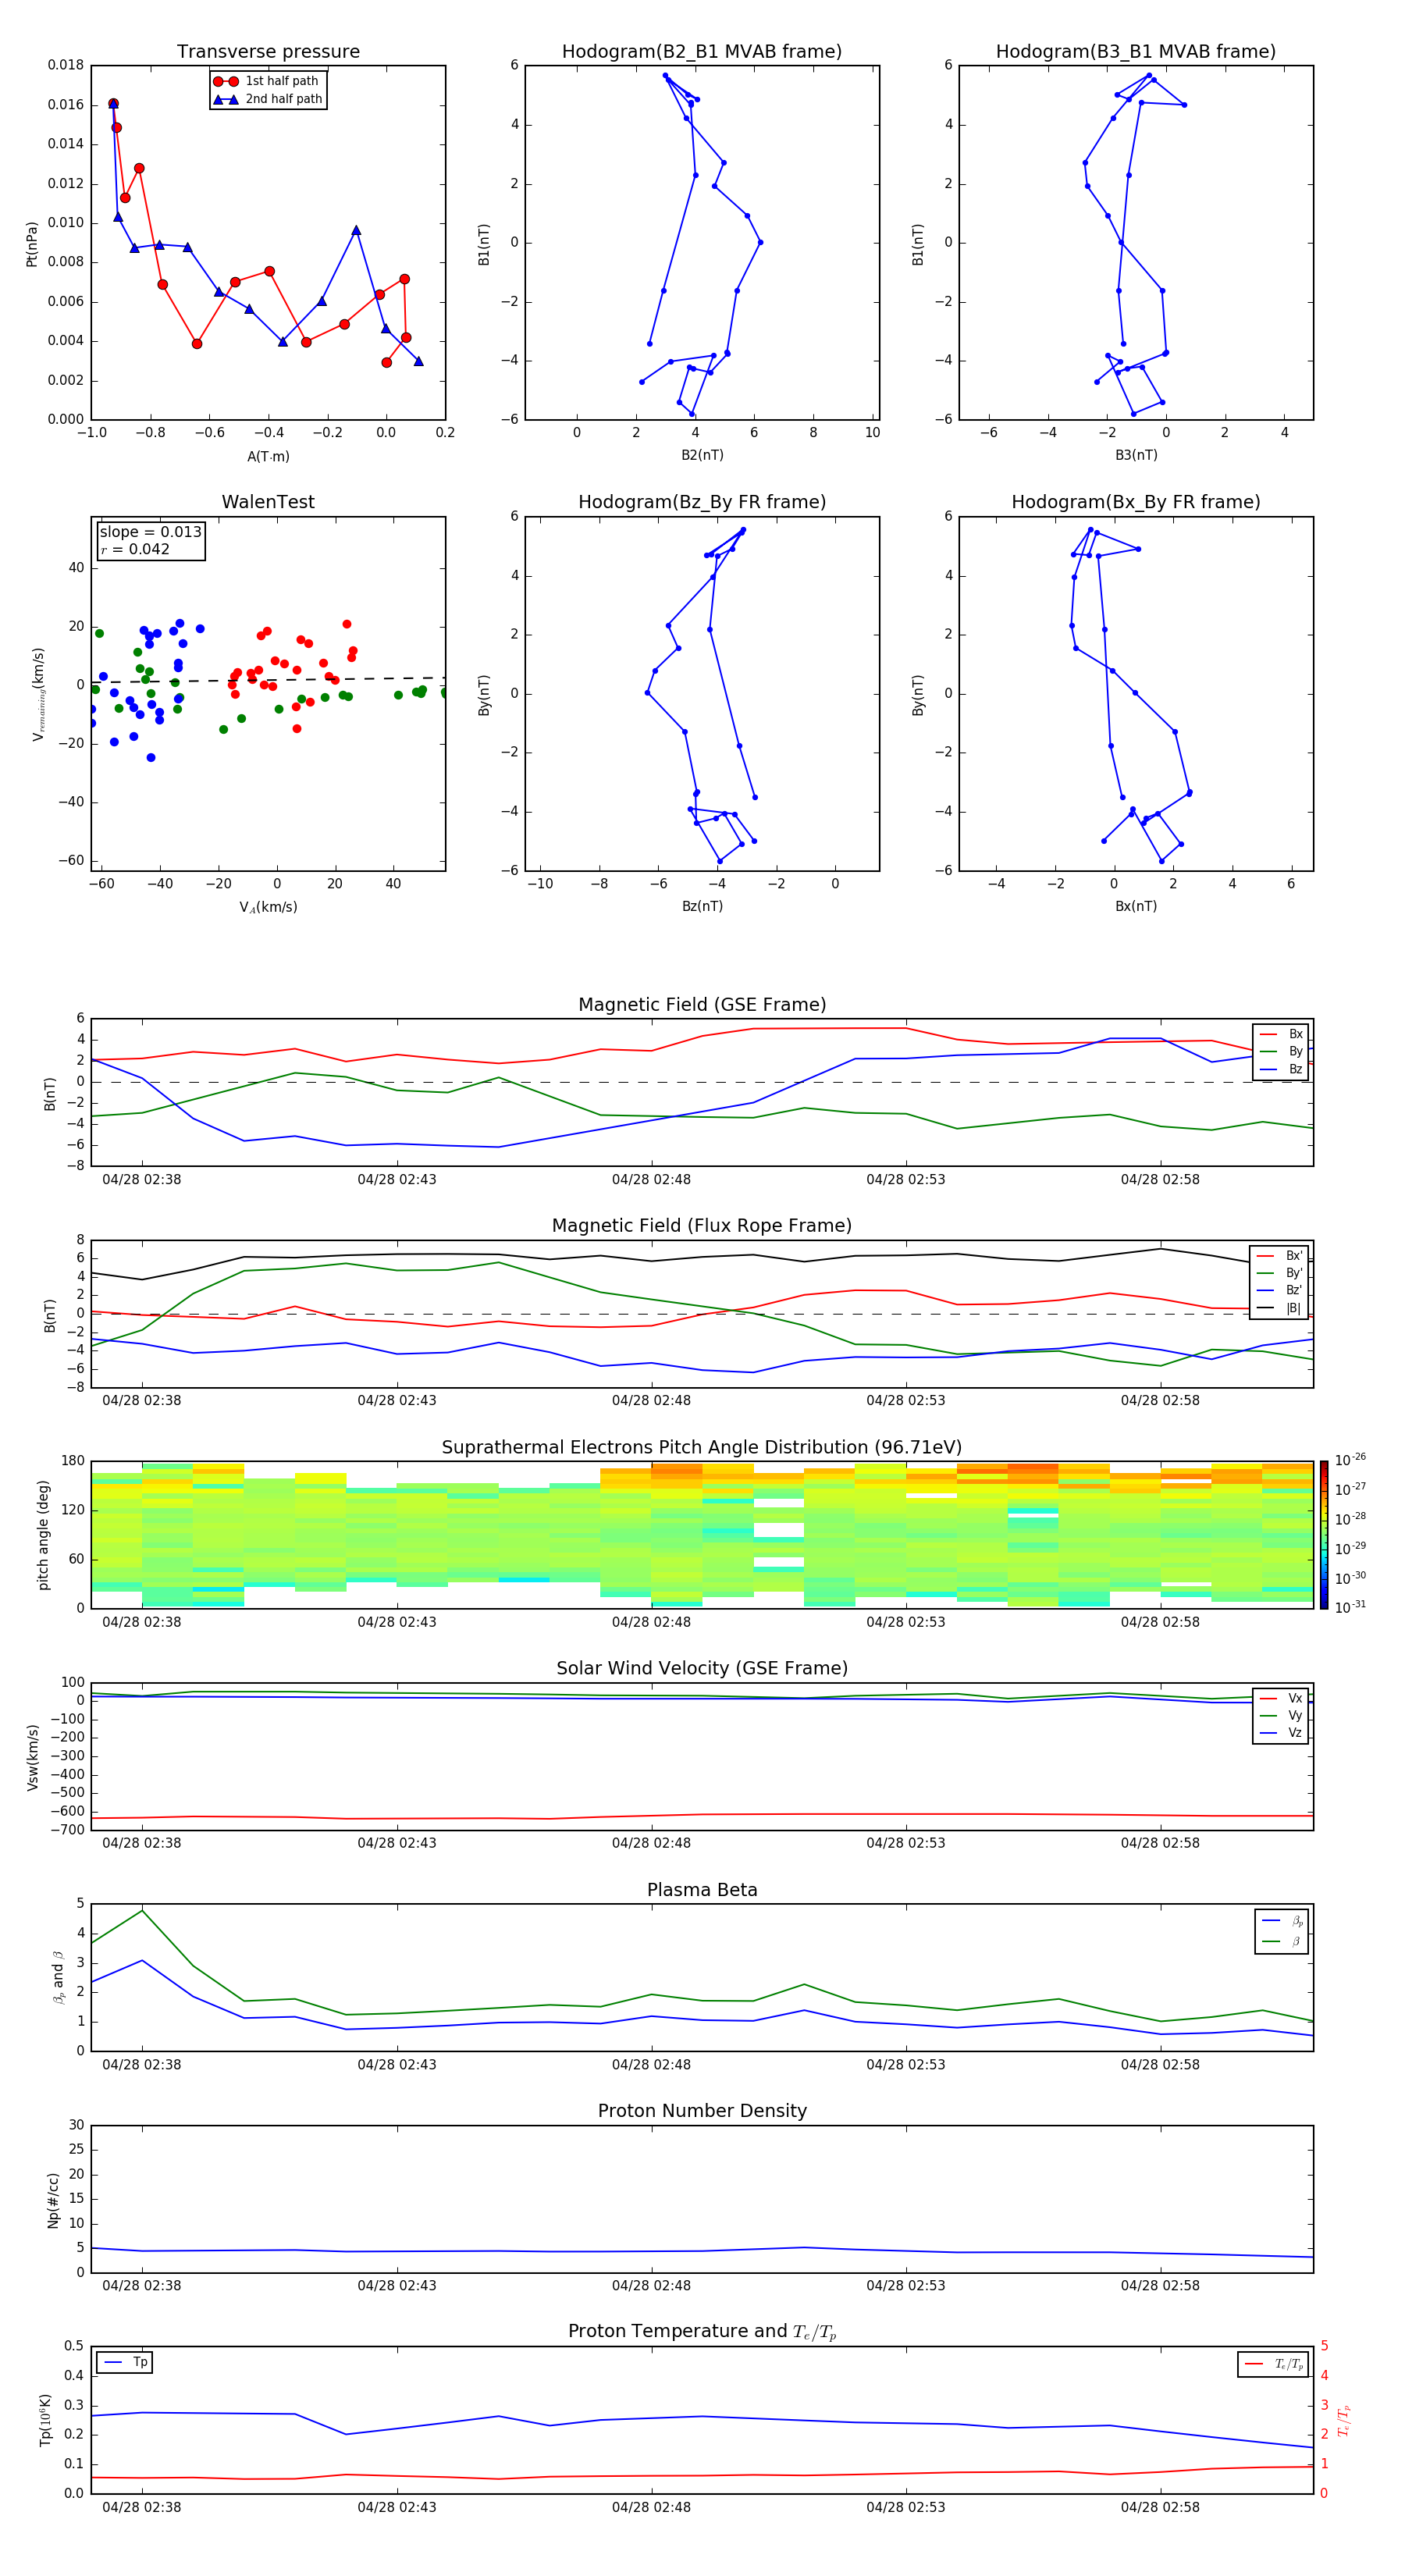Click 'V_remaining(km/s)' y-axis label
The width and height of the screenshot is (1405, 2576).
pos(39,694)
